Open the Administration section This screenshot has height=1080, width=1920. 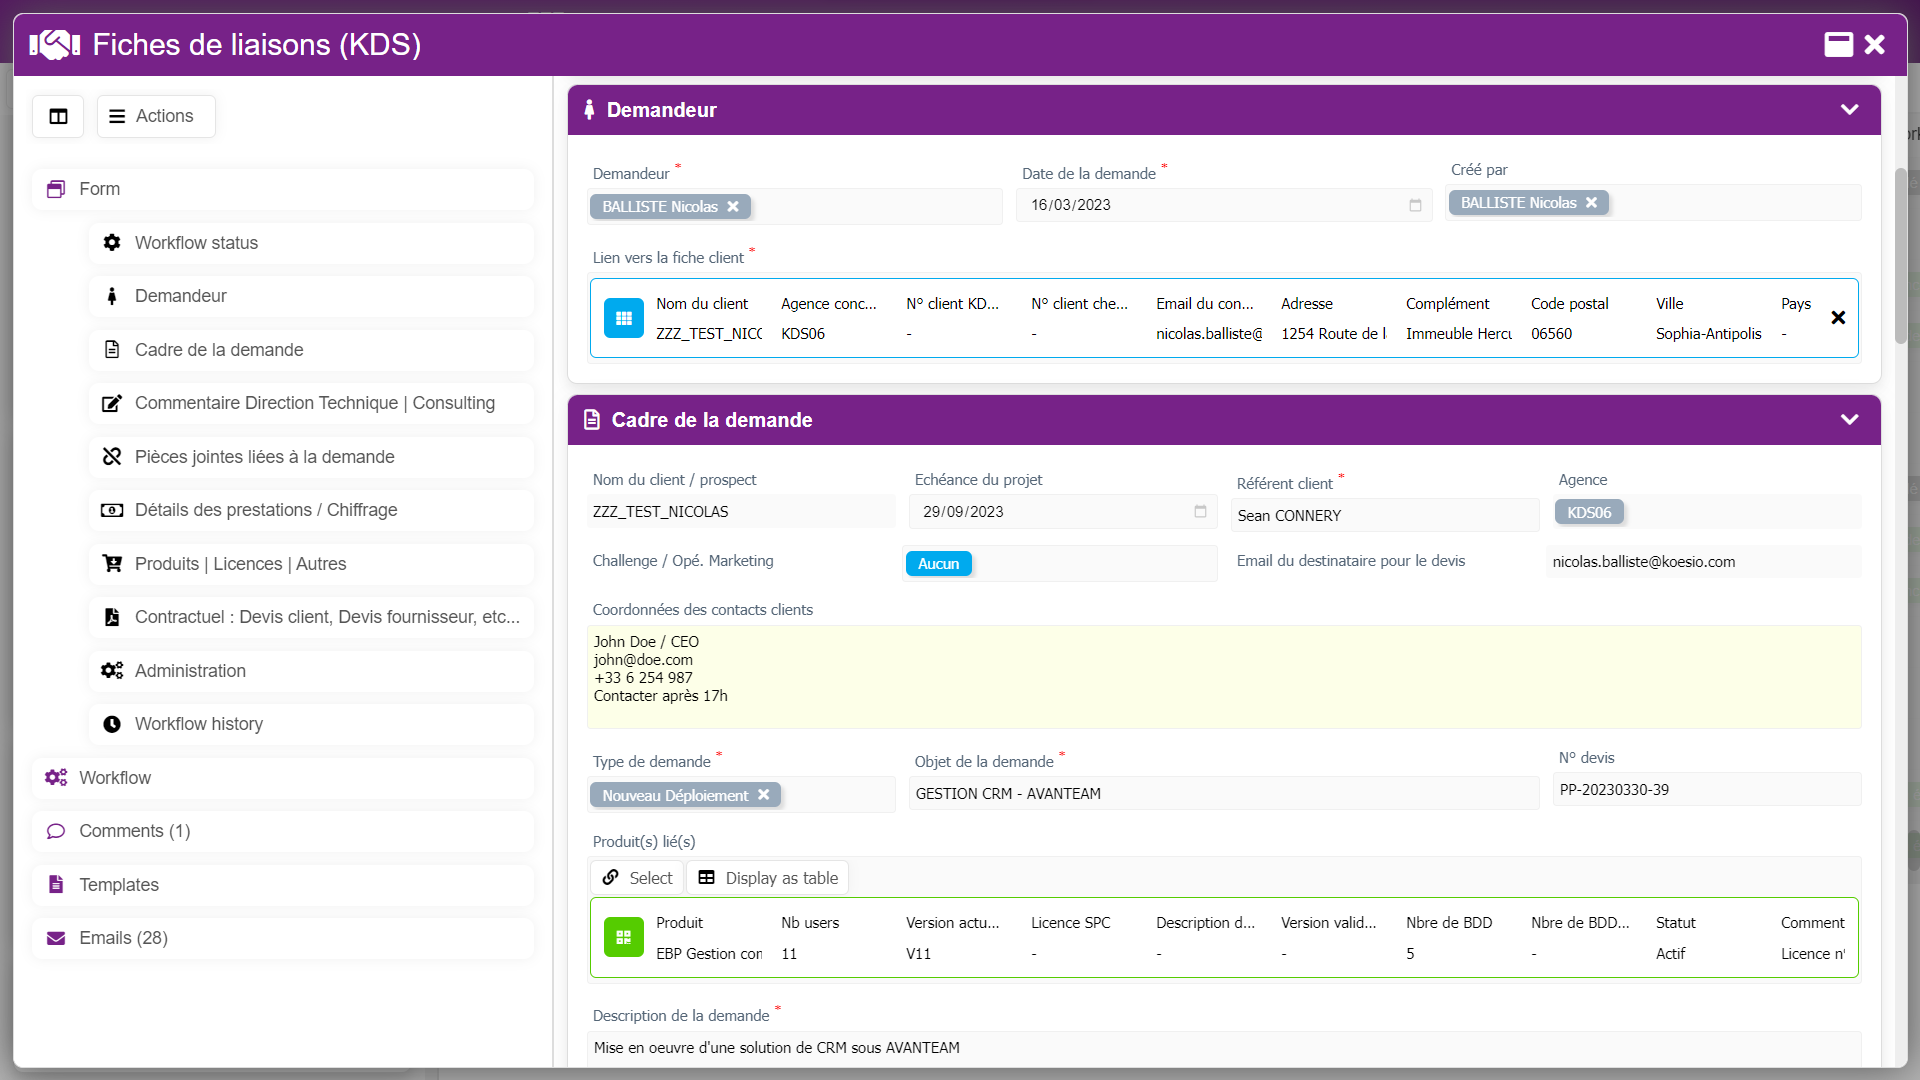tap(311, 671)
